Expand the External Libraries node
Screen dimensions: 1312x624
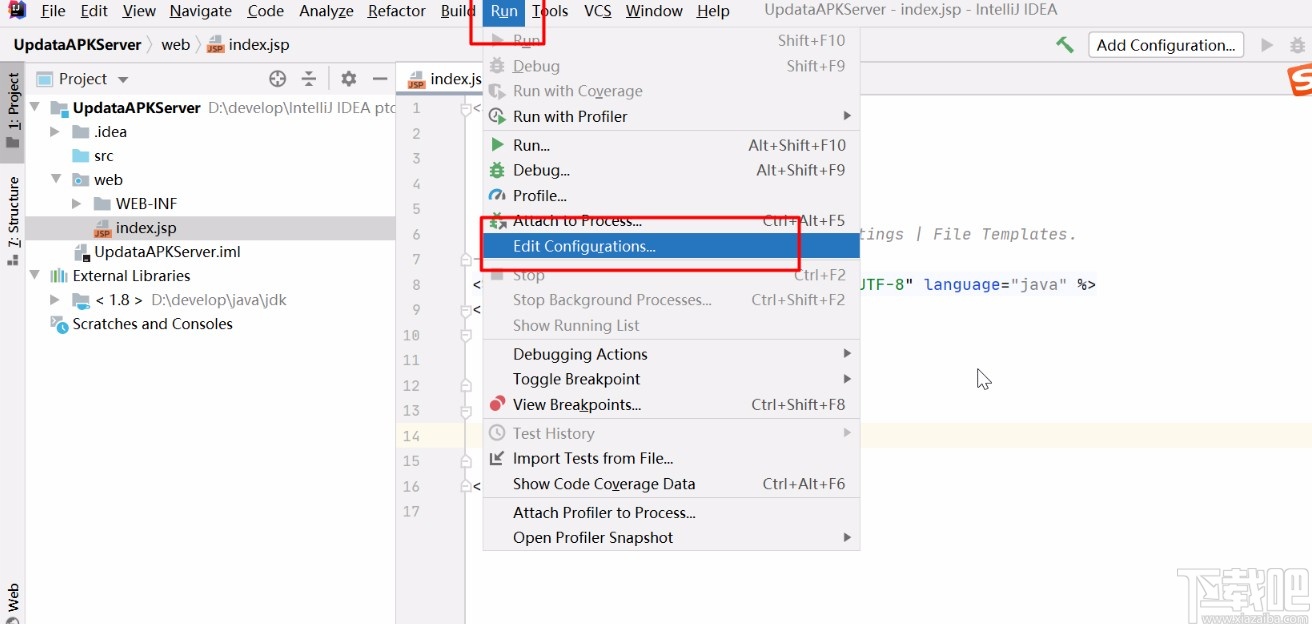click(x=33, y=275)
